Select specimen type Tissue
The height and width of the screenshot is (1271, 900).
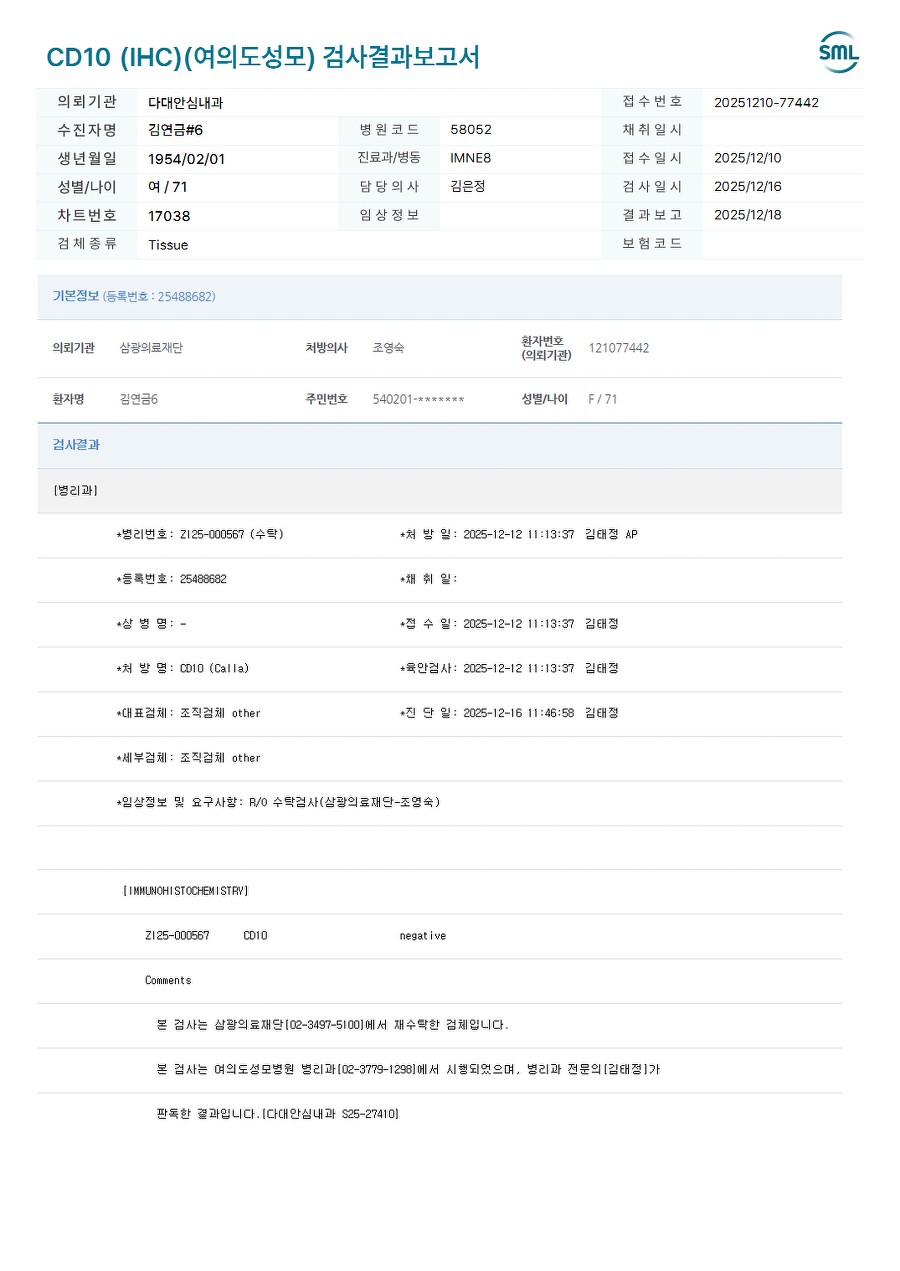(168, 245)
